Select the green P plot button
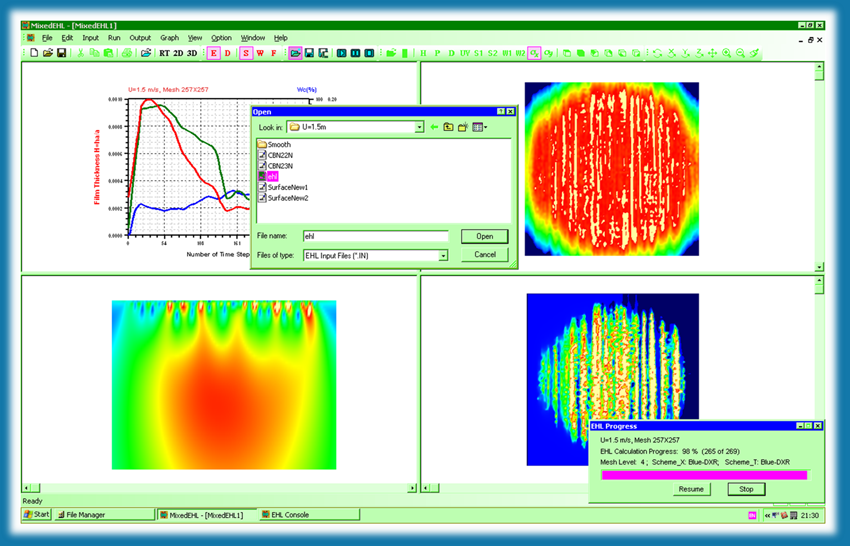The height and width of the screenshot is (546, 850). click(437, 53)
